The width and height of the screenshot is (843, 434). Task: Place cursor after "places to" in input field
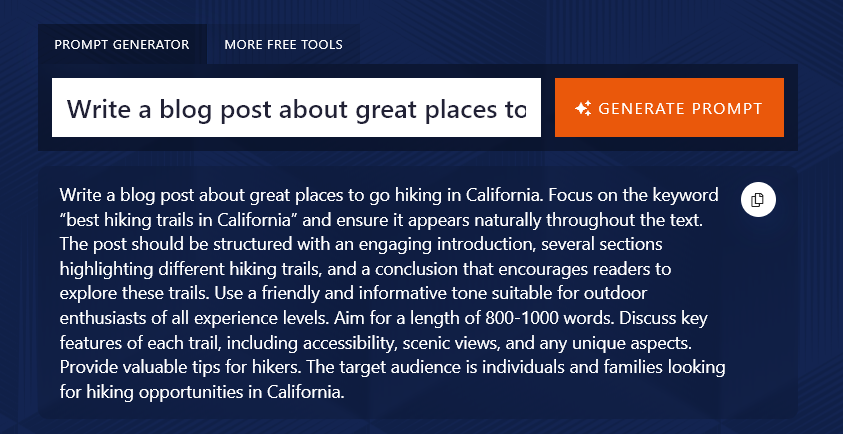[527, 108]
